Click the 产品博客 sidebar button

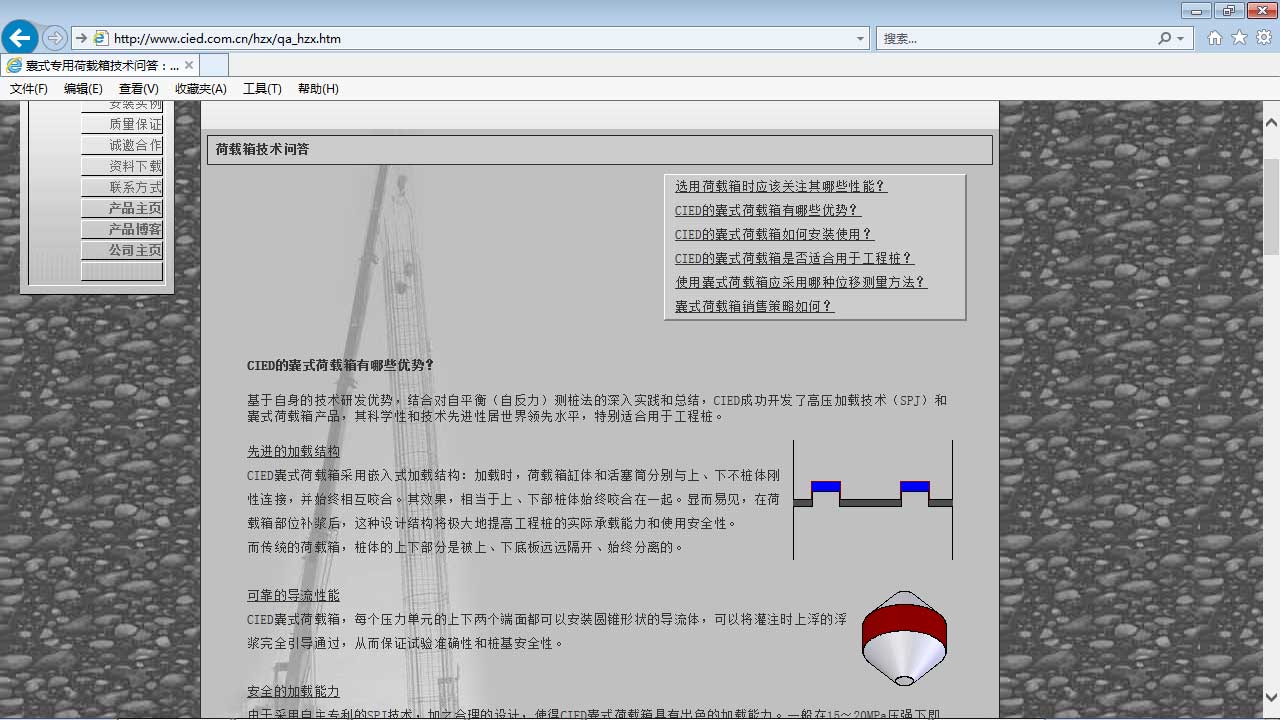[122, 229]
